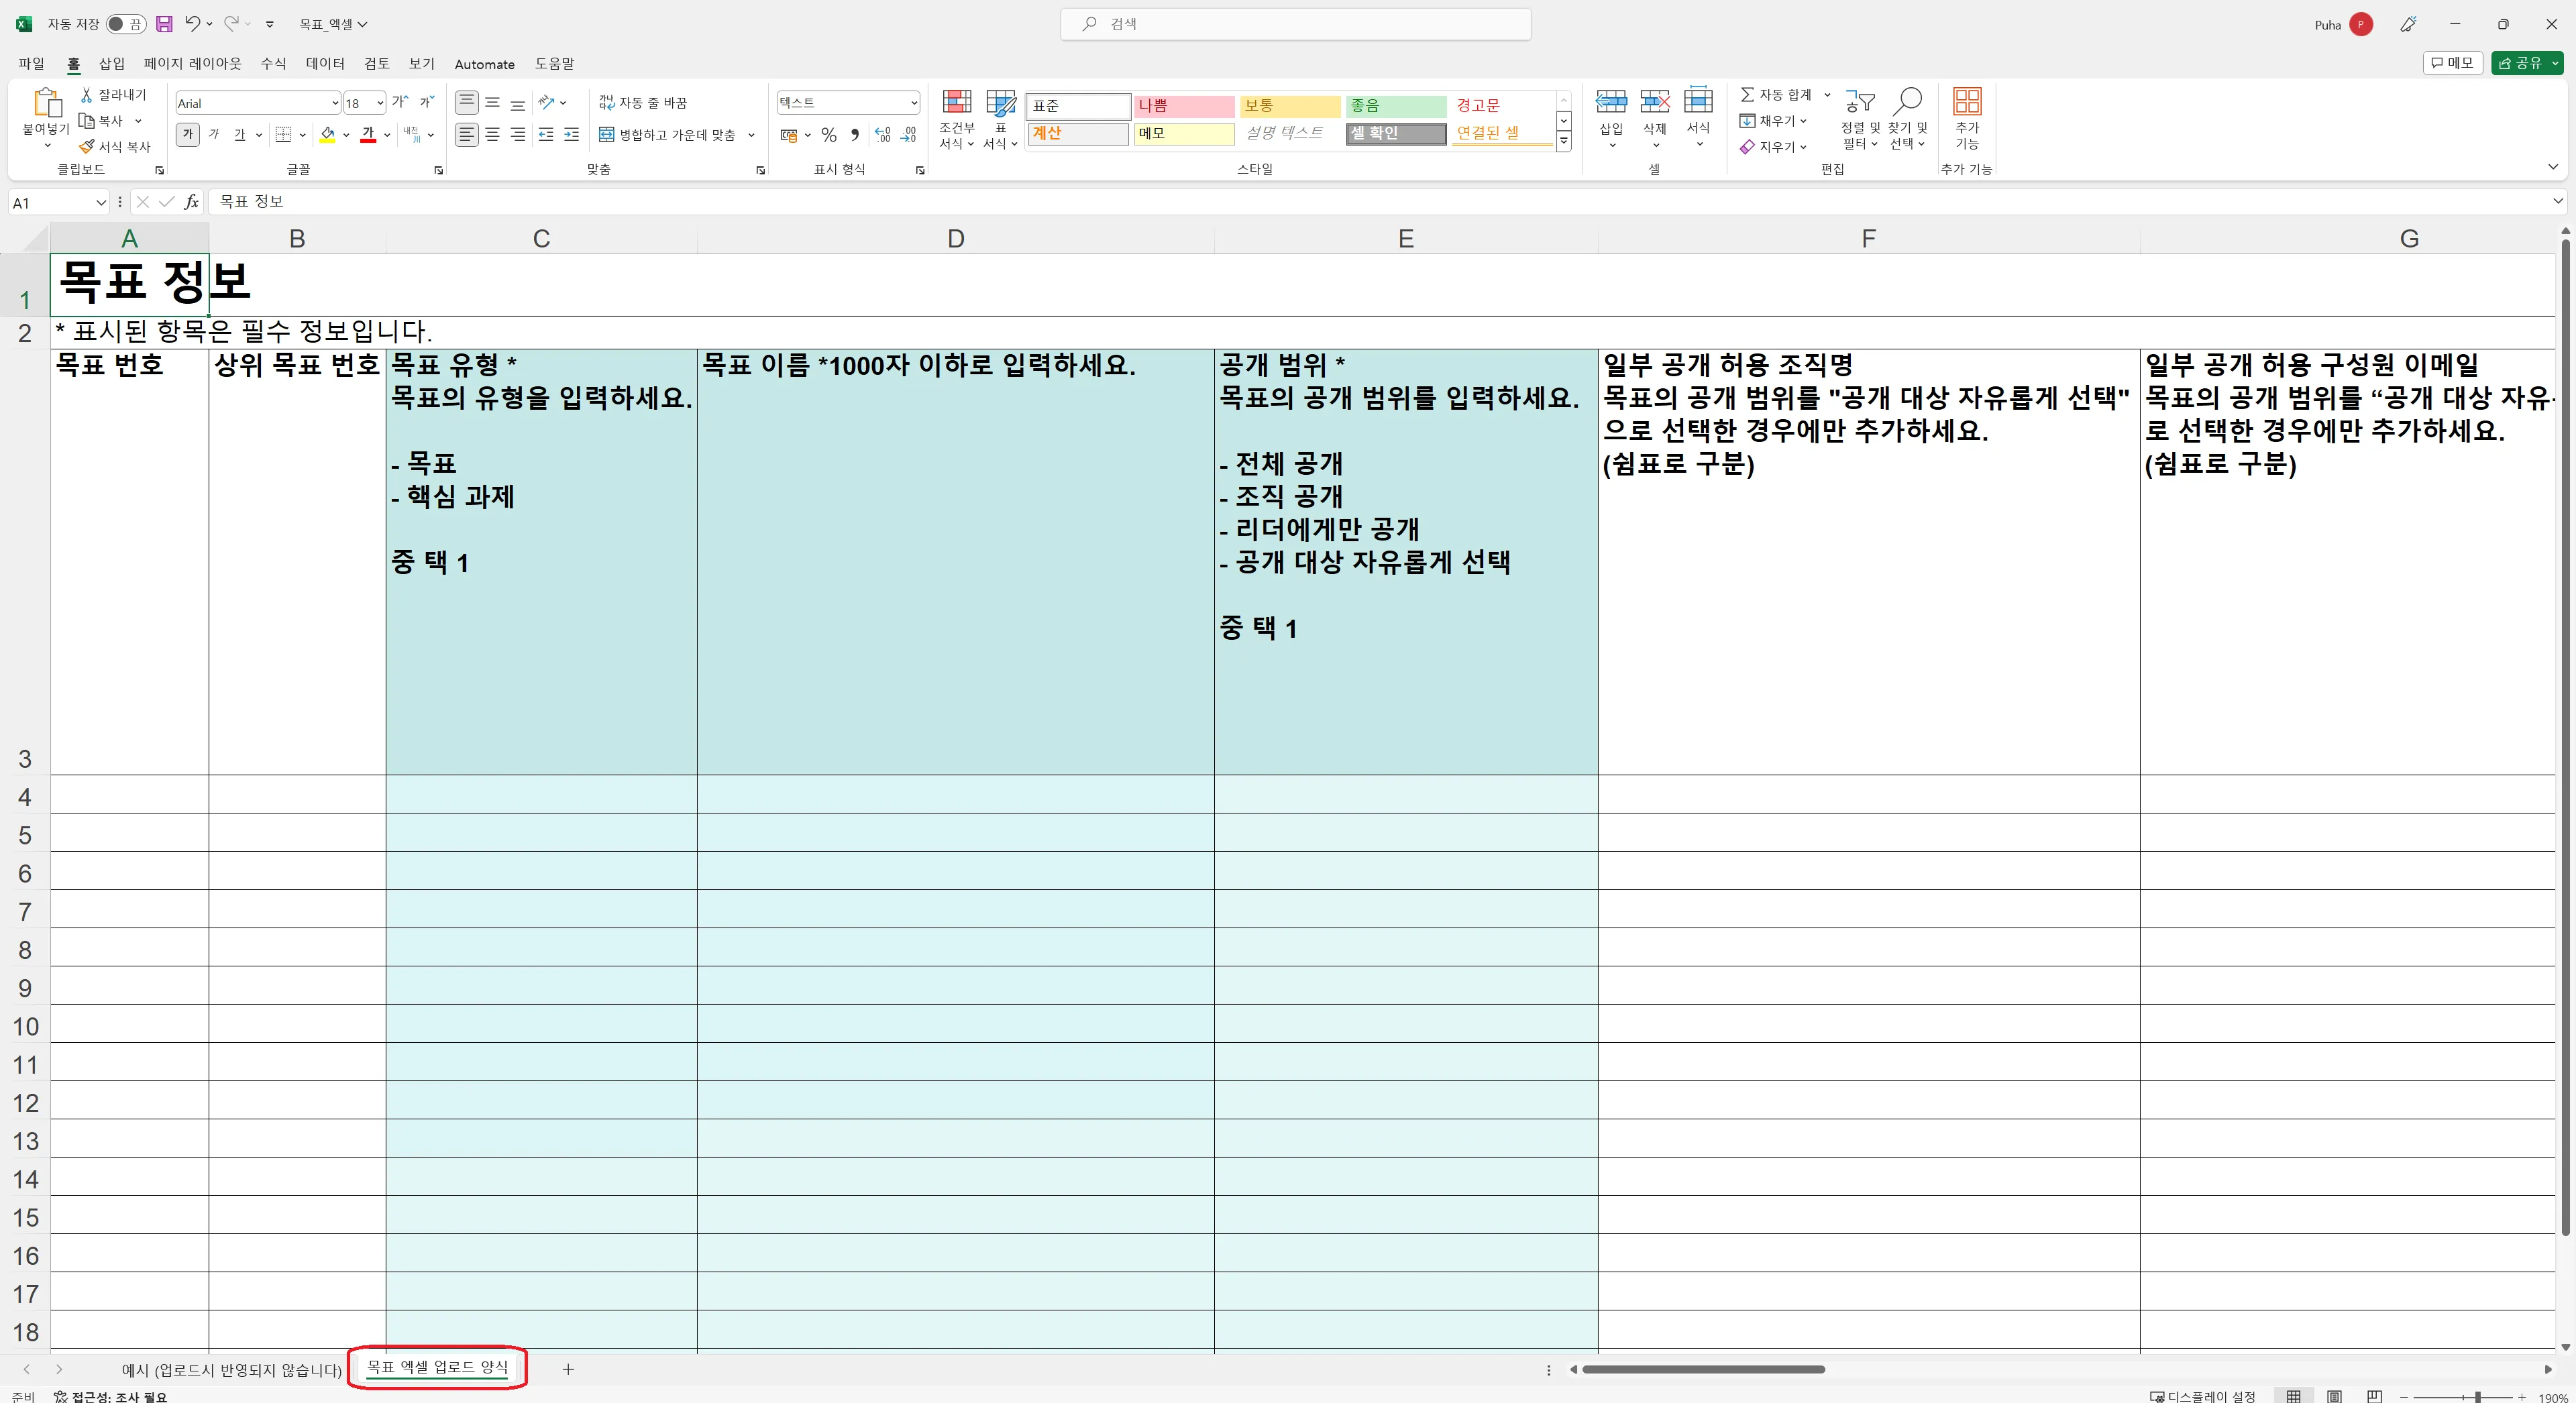Toggle center horizontal text alignment

click(x=492, y=134)
